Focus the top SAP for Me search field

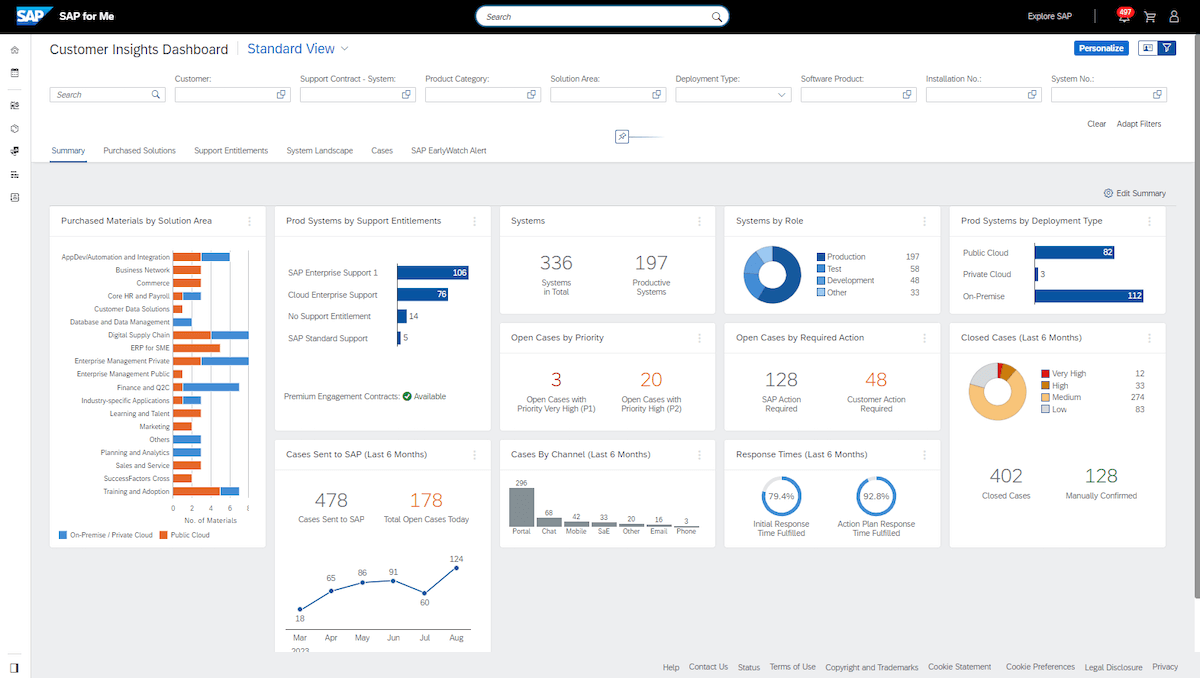(602, 17)
